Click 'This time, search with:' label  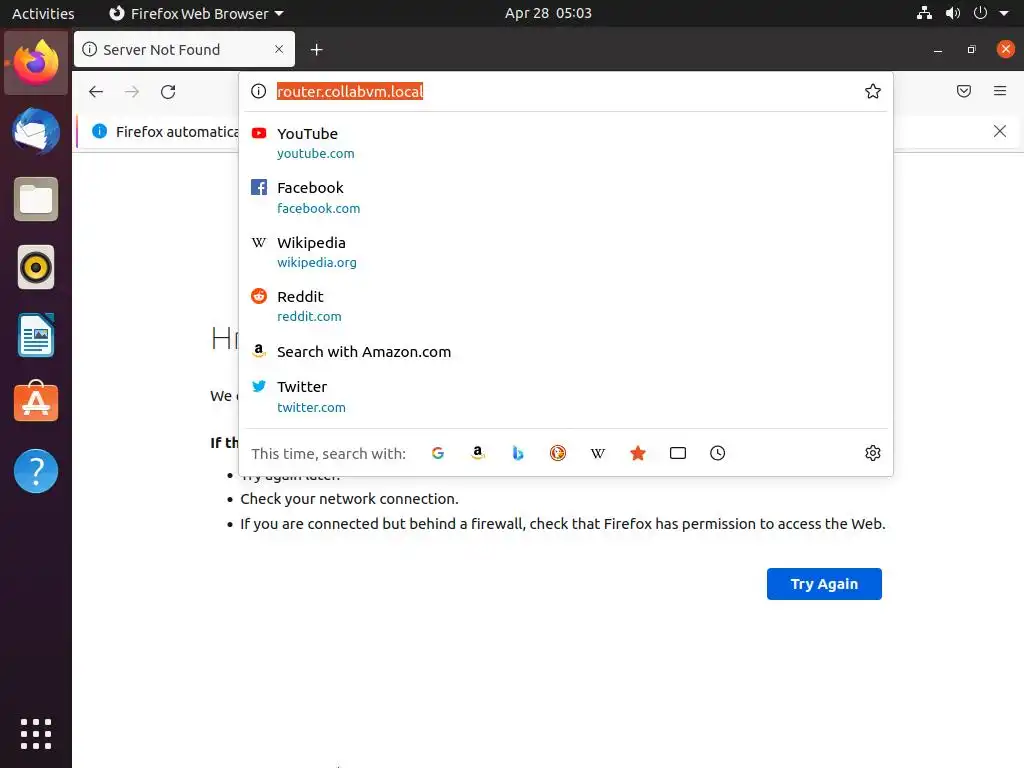[328, 454]
